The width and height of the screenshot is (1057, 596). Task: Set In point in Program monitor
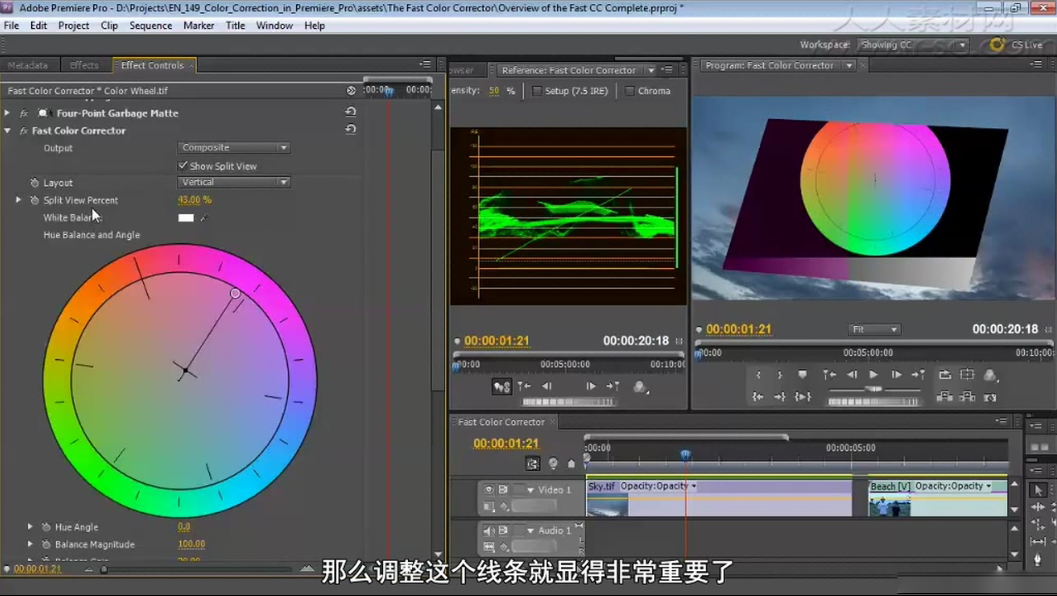758,375
